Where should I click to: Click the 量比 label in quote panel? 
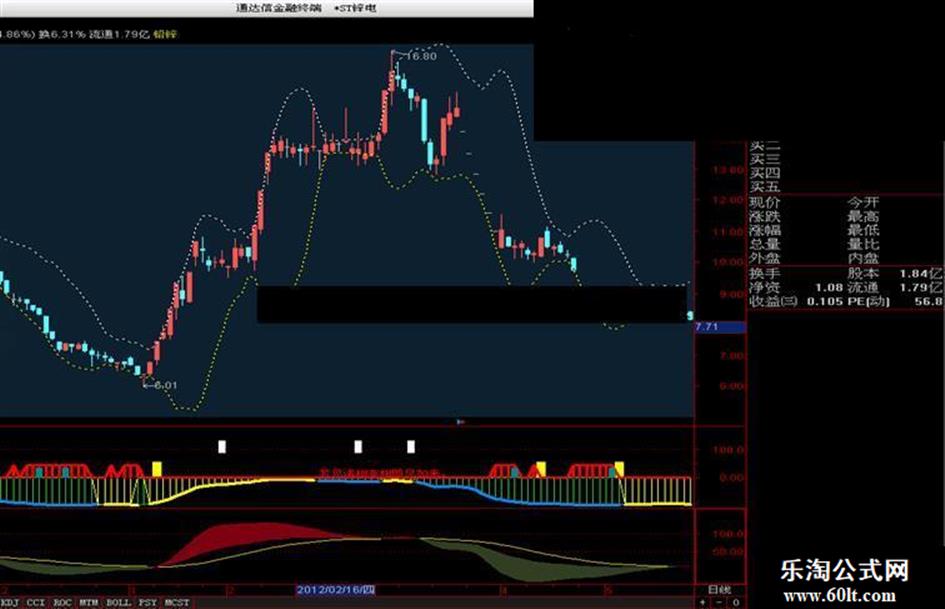point(863,244)
